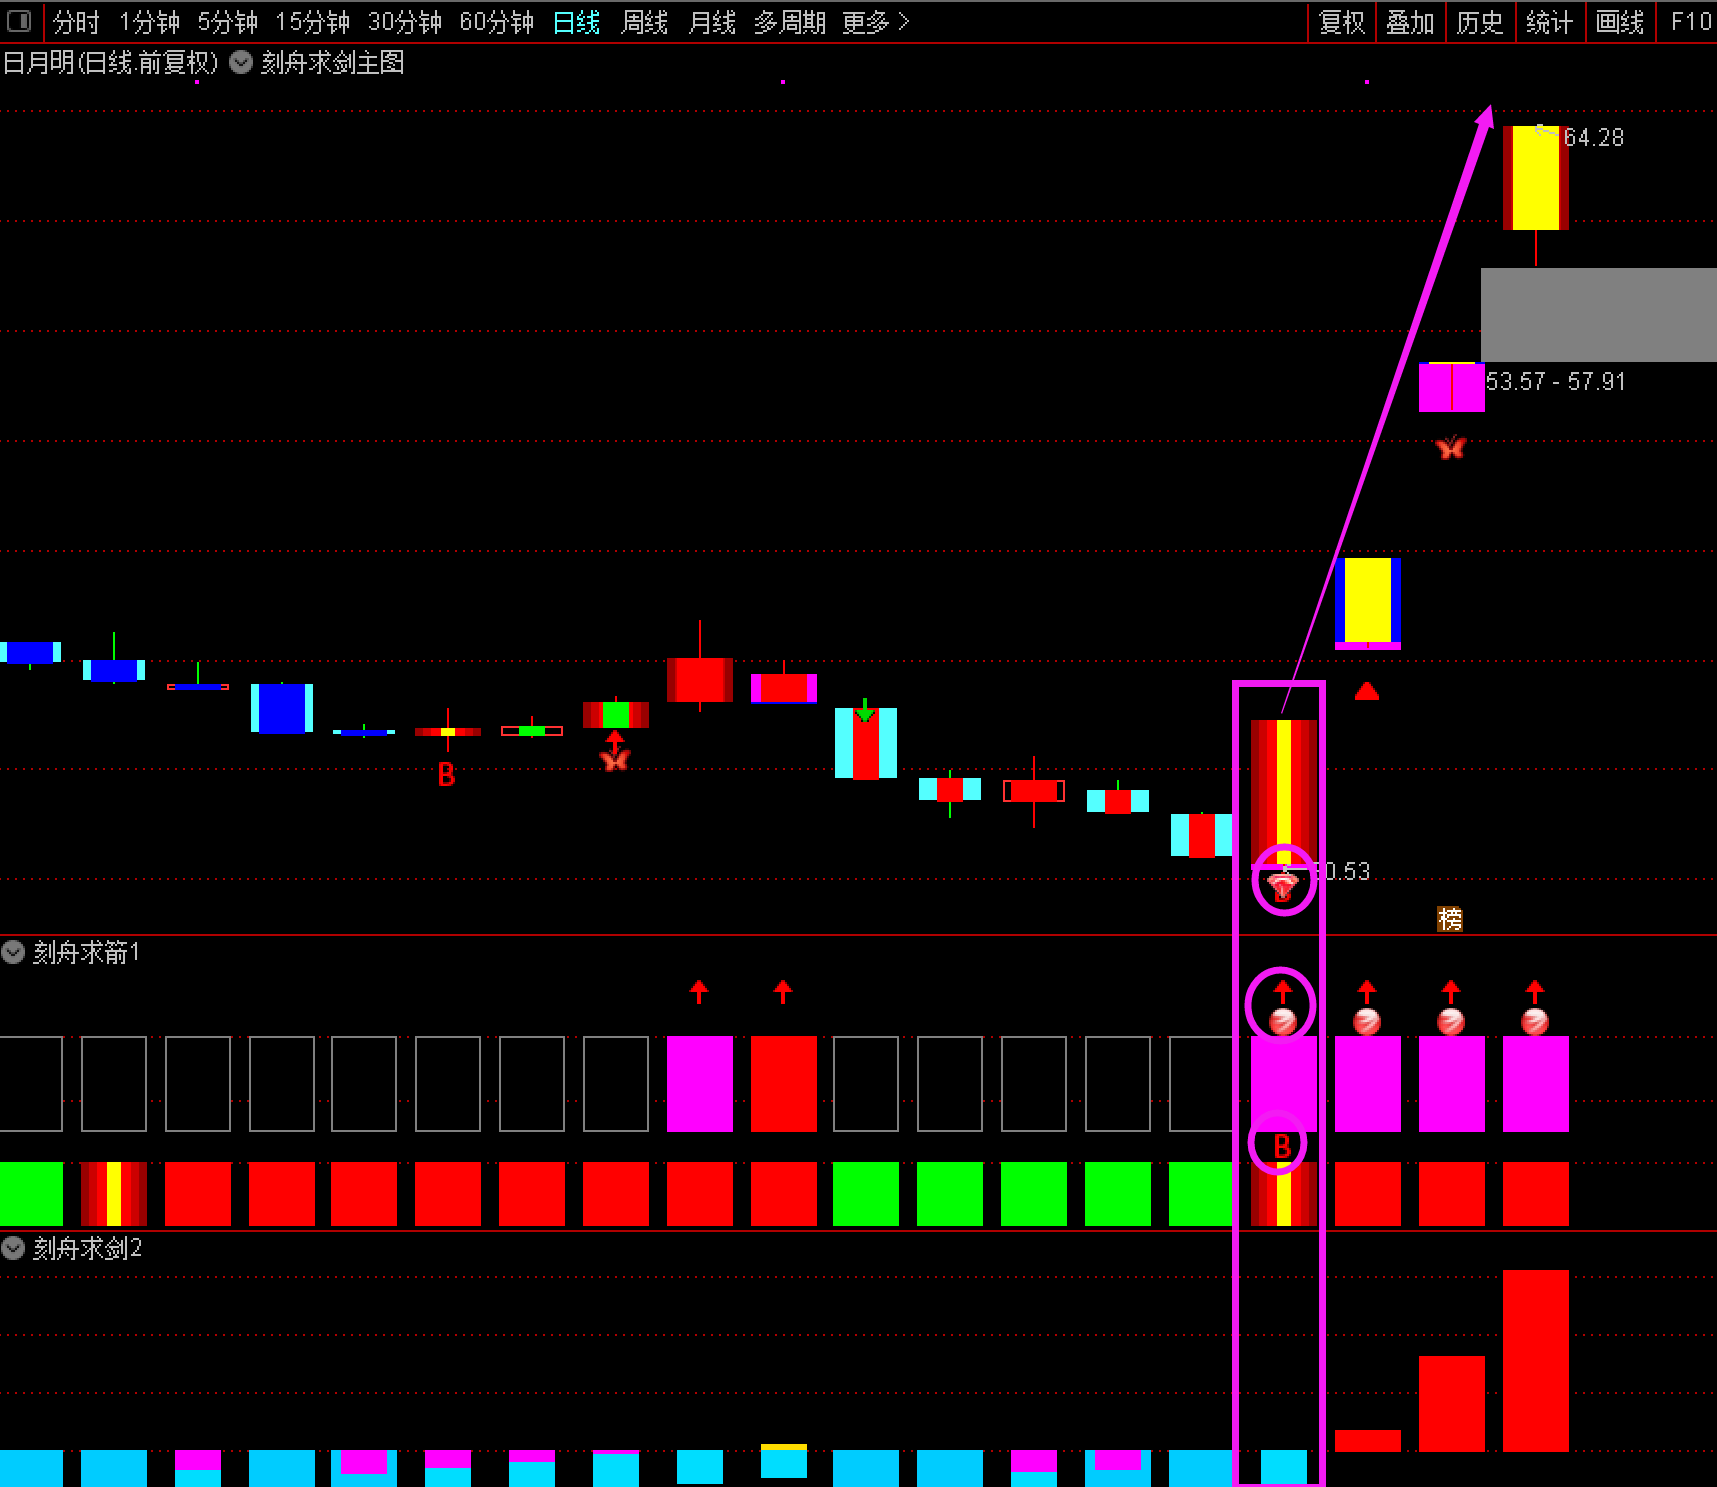Click the green down arrow on cyan candle
This screenshot has height=1487, width=1717.
click(x=865, y=711)
